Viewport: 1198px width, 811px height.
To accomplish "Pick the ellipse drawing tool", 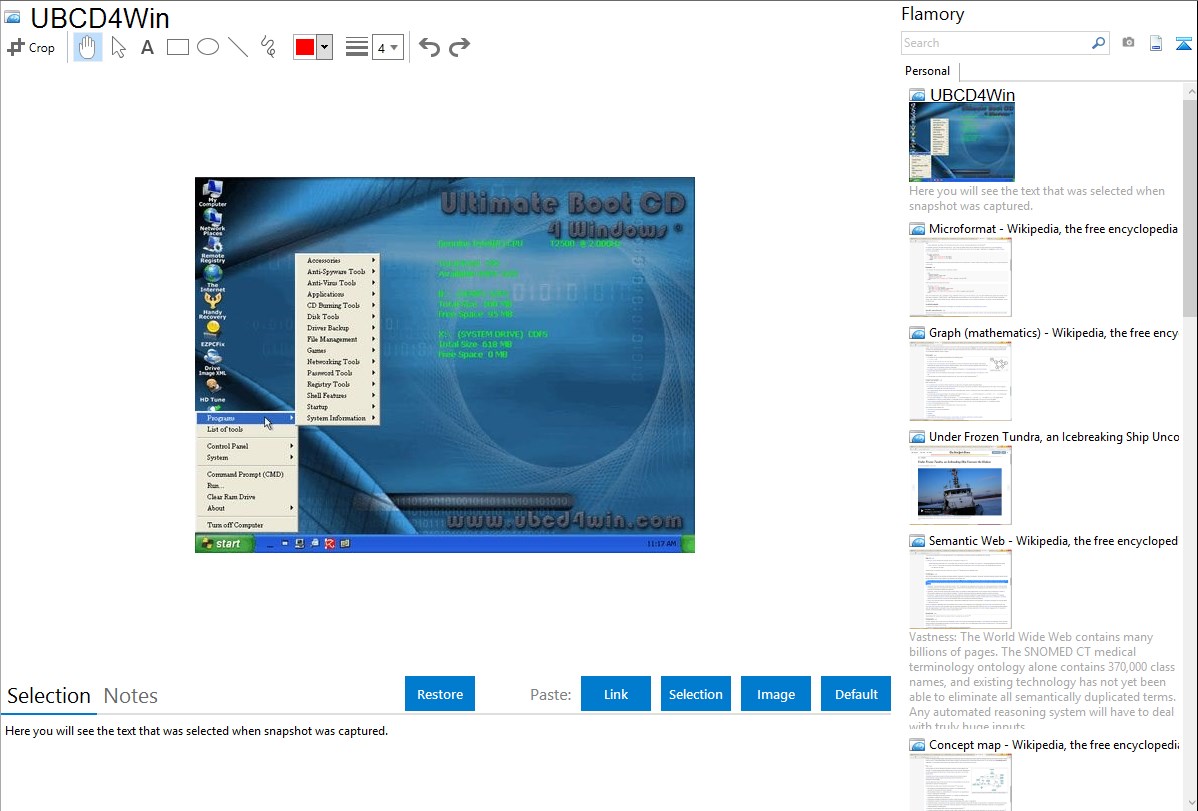I will 208,47.
